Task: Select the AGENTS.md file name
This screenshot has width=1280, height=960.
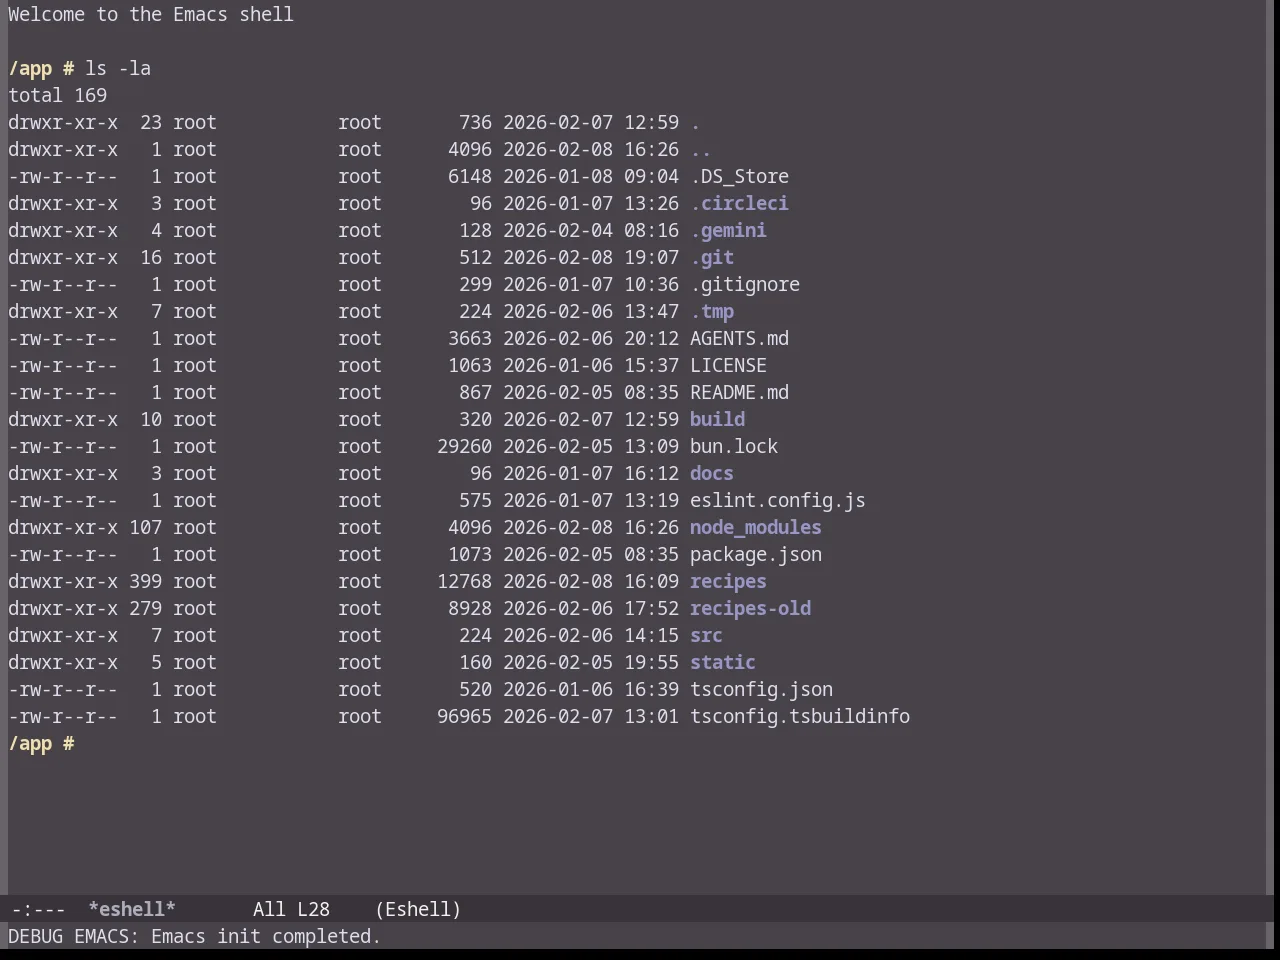Action: 739,338
